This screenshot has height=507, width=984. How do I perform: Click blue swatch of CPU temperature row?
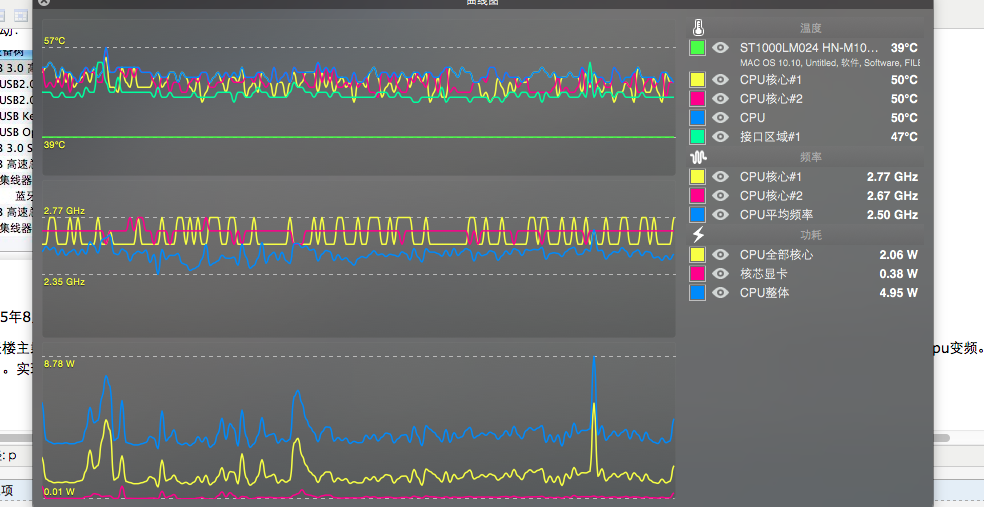697,117
